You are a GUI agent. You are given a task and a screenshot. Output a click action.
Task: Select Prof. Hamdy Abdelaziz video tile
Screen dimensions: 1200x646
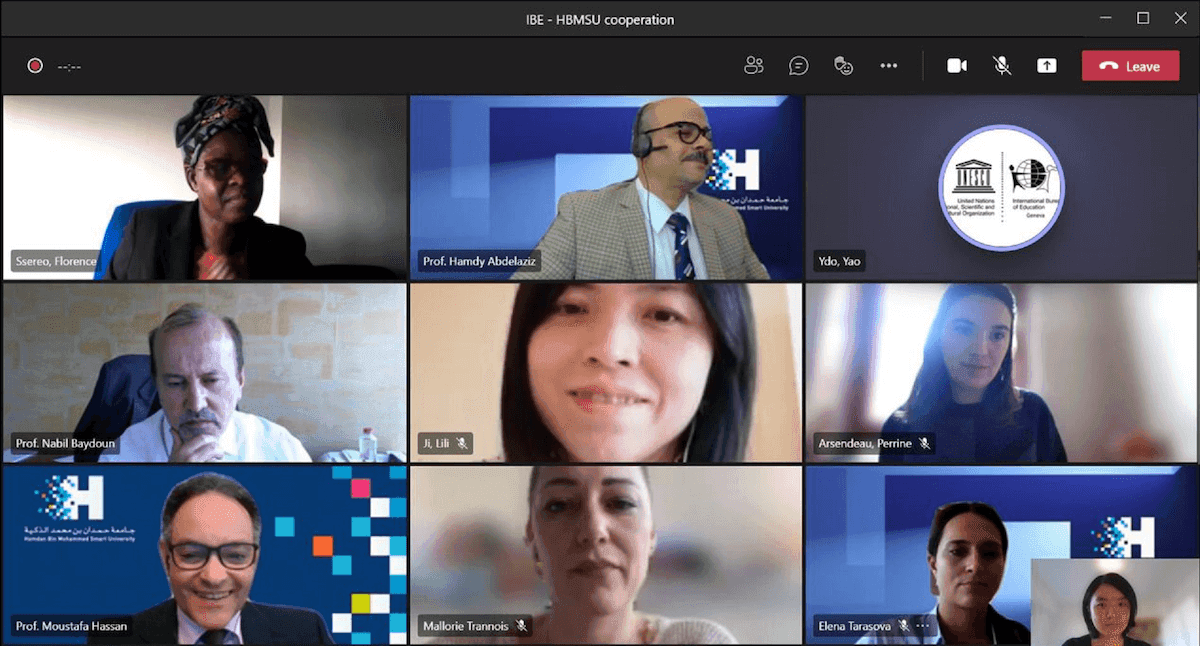pyautogui.click(x=606, y=187)
